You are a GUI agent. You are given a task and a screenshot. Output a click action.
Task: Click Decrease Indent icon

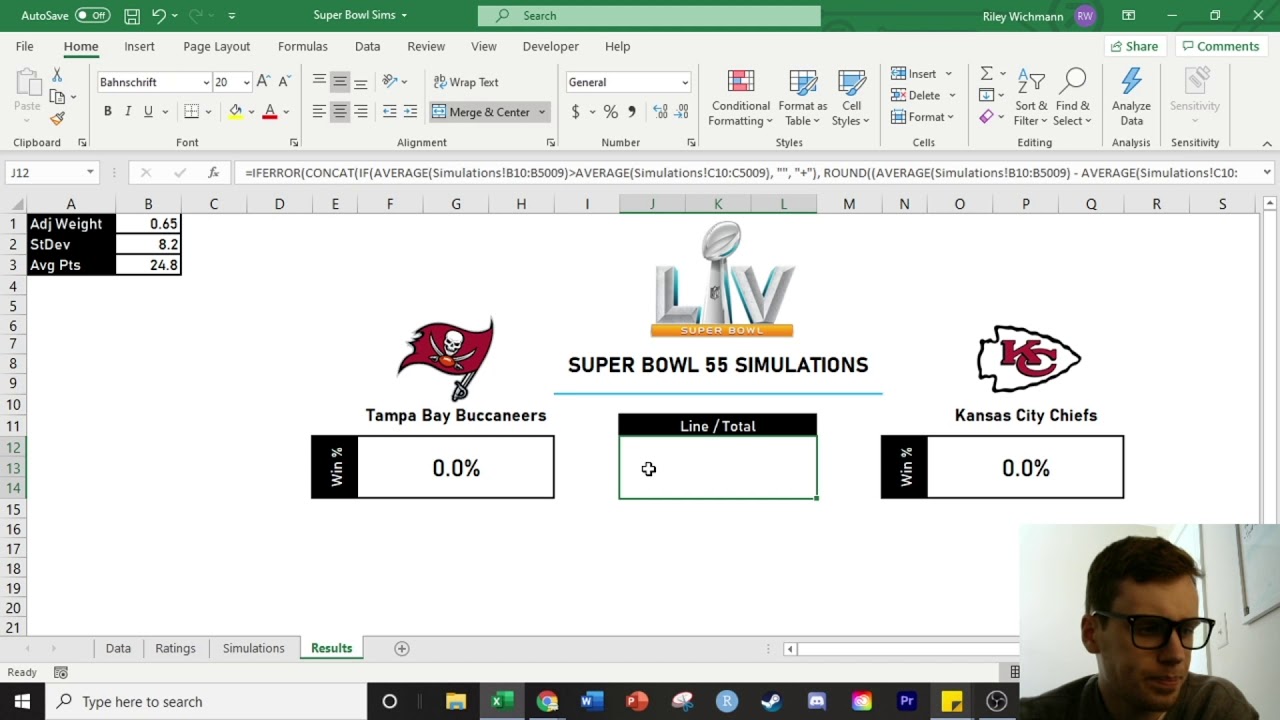pyautogui.click(x=389, y=112)
